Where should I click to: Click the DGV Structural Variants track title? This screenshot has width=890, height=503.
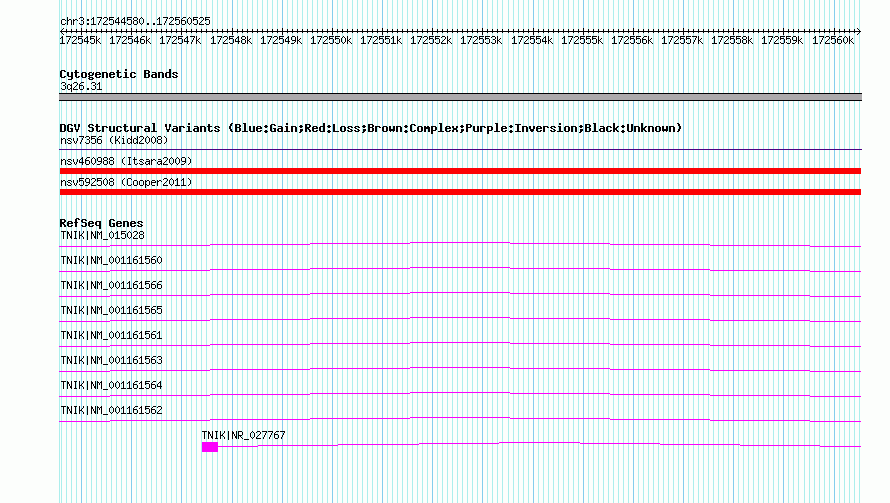(x=370, y=128)
